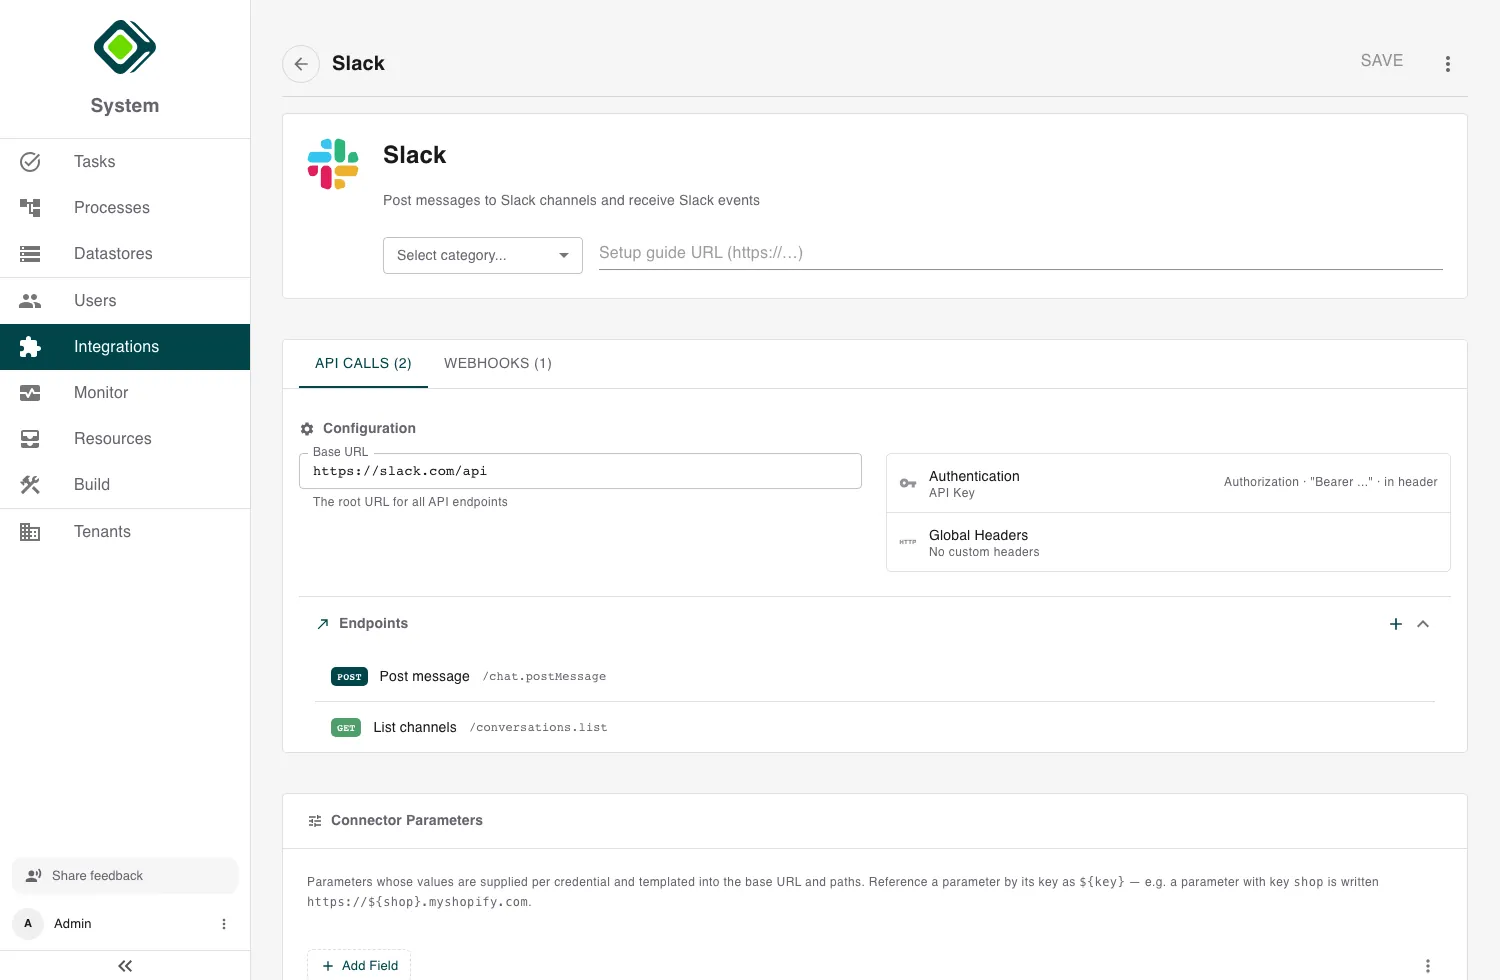This screenshot has width=1500, height=980.
Task: Open Build in the sidebar
Action: coord(125,485)
